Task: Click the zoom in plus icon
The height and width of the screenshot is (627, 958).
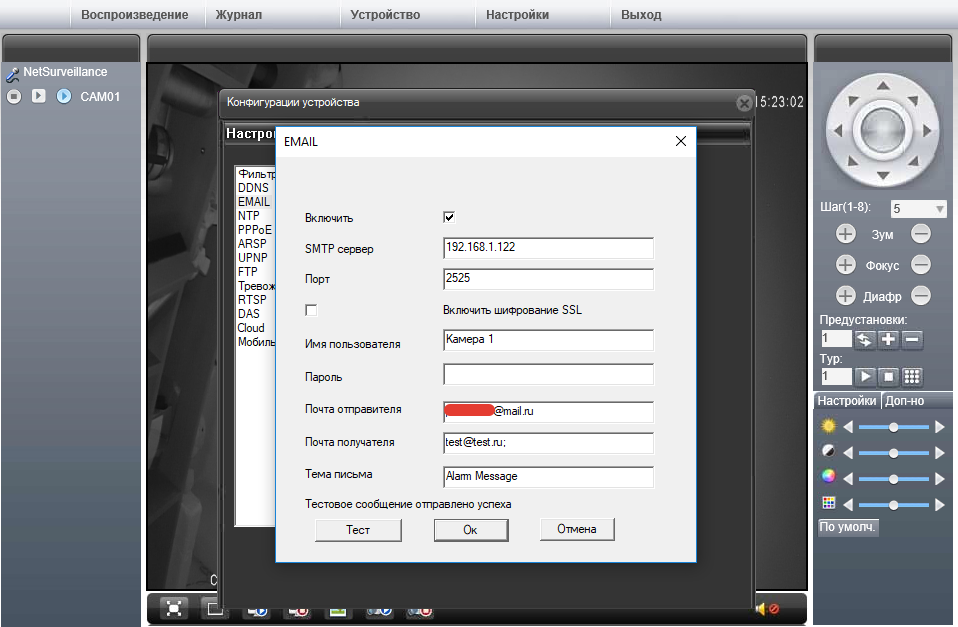Action: point(846,234)
